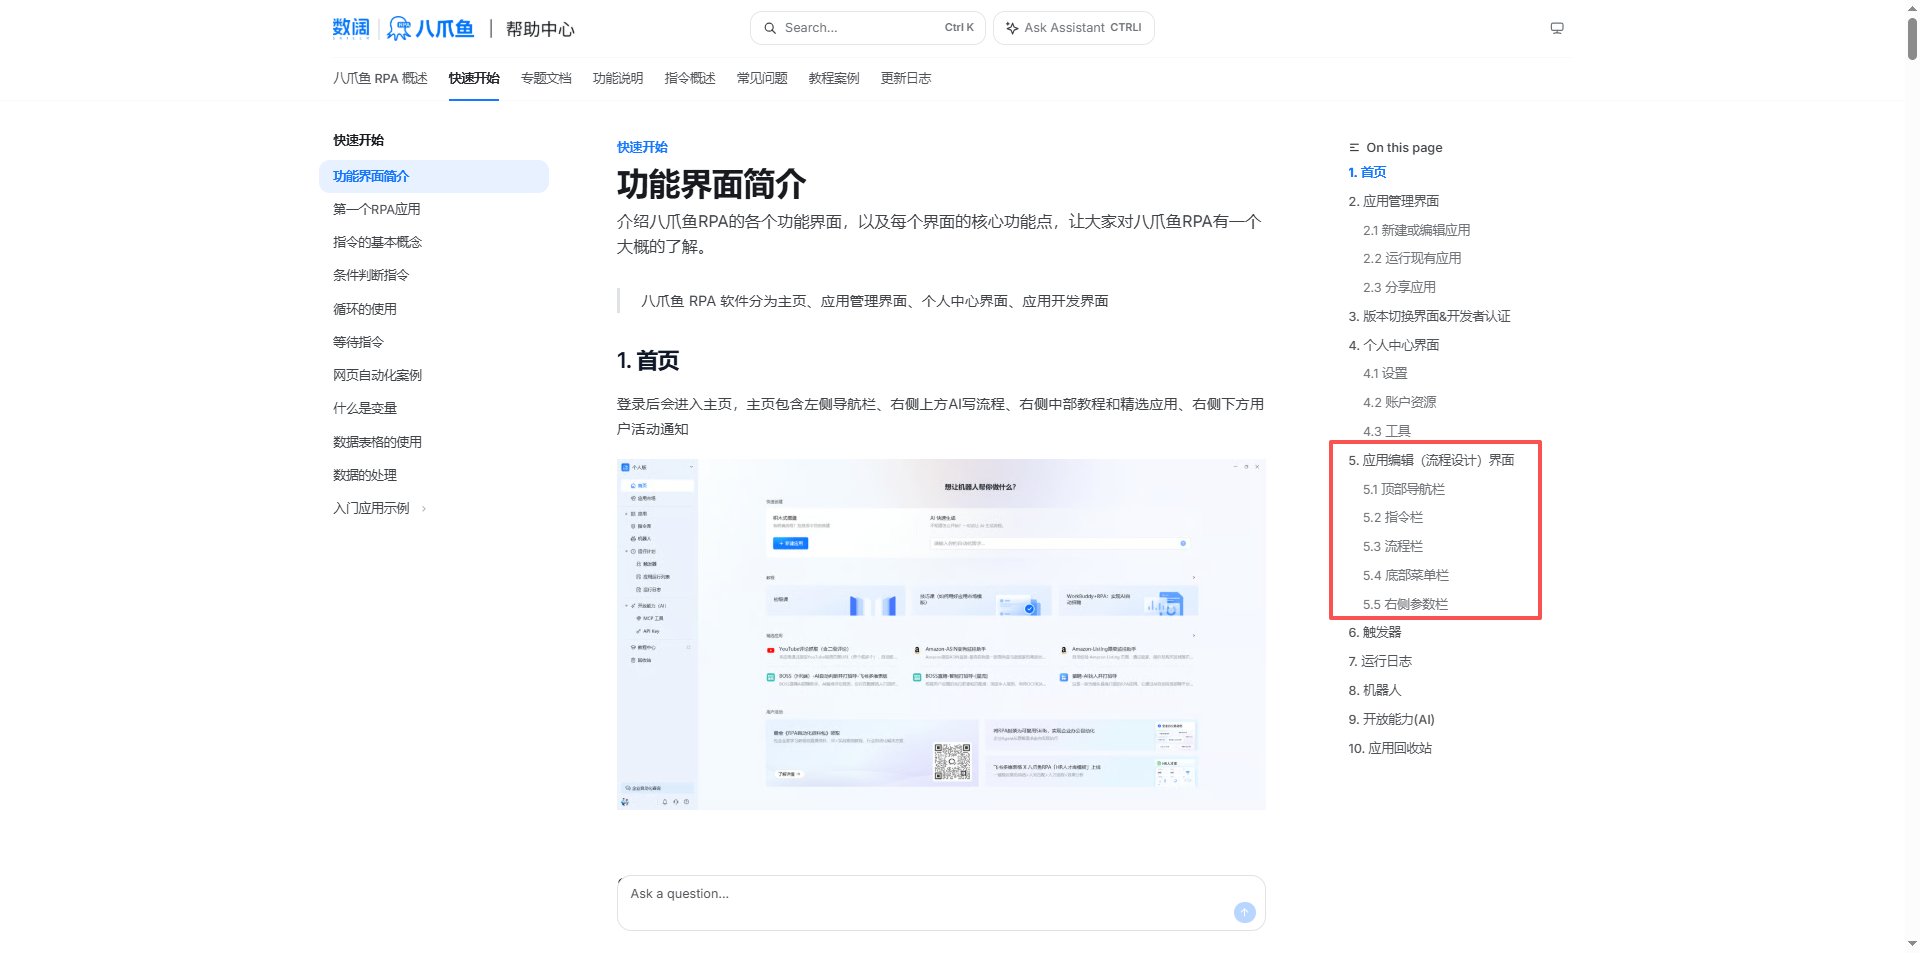Jump to 5.3 流程栏
This screenshot has height=953, width=1920.
[x=1393, y=546]
